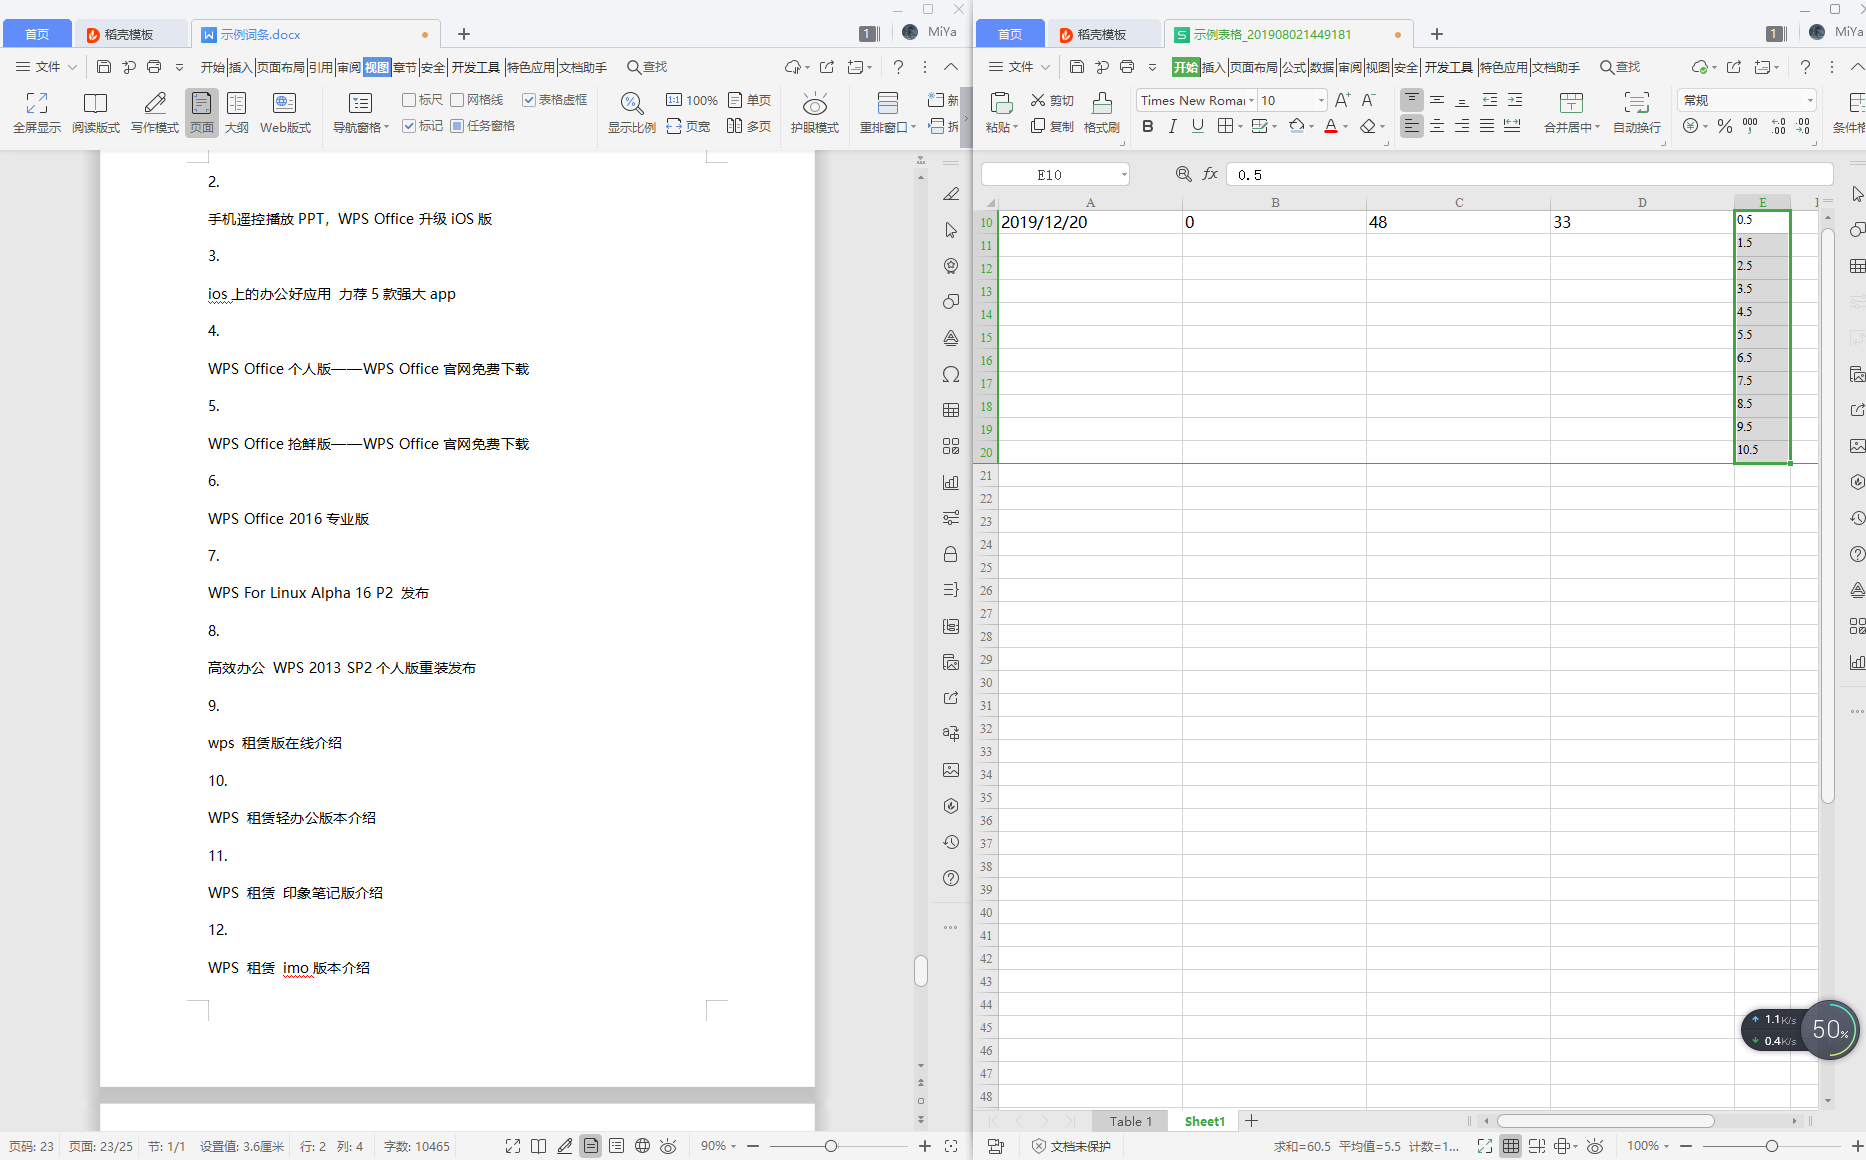
Task: Switch to the Table 1 sheet tab
Action: point(1131,1121)
